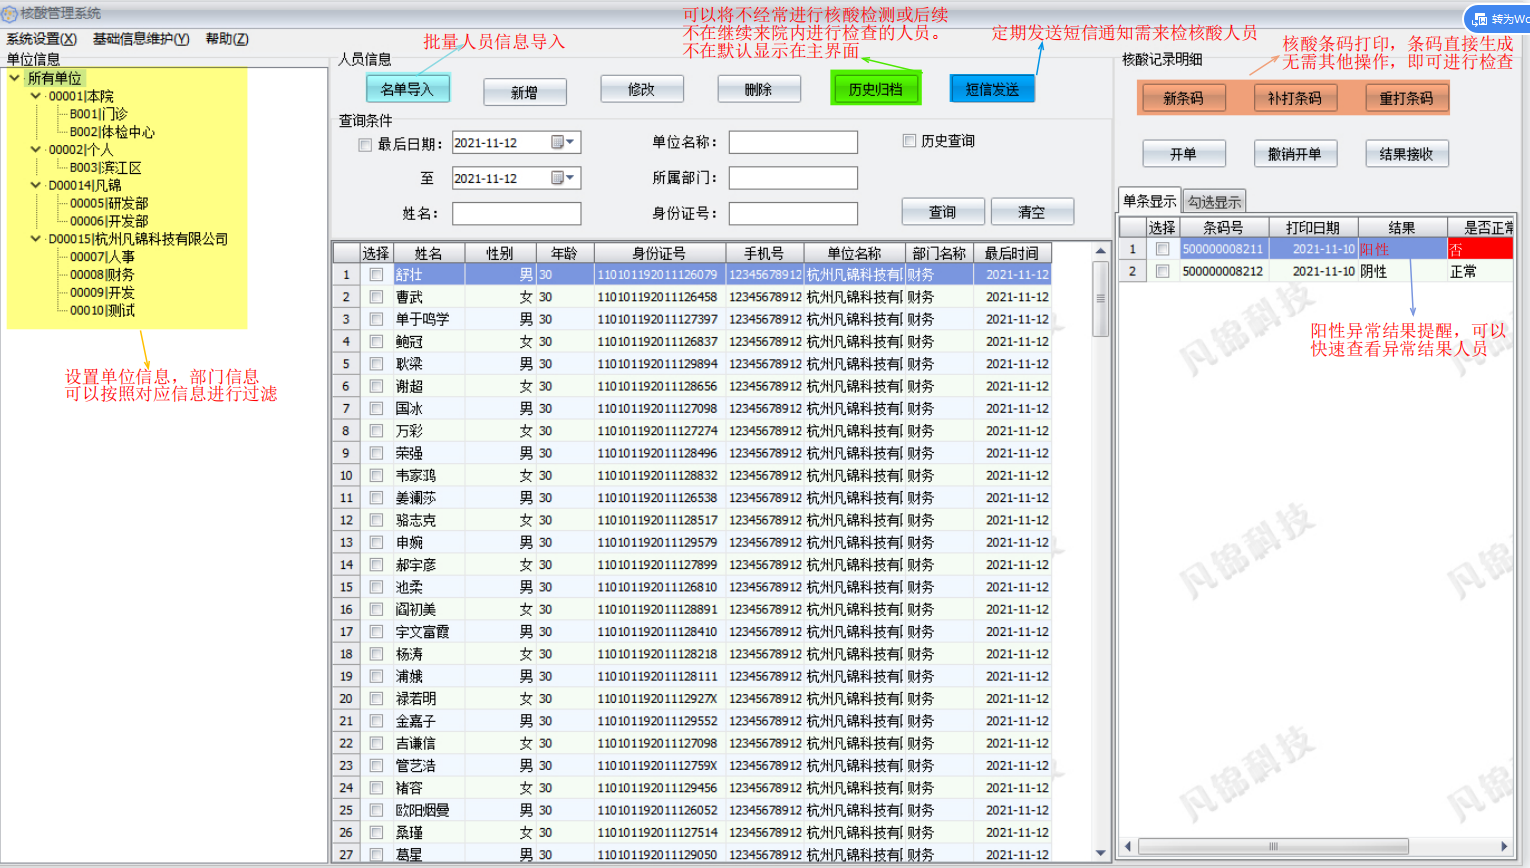Click the 开单 button
1530x868 pixels.
pos(1184,154)
